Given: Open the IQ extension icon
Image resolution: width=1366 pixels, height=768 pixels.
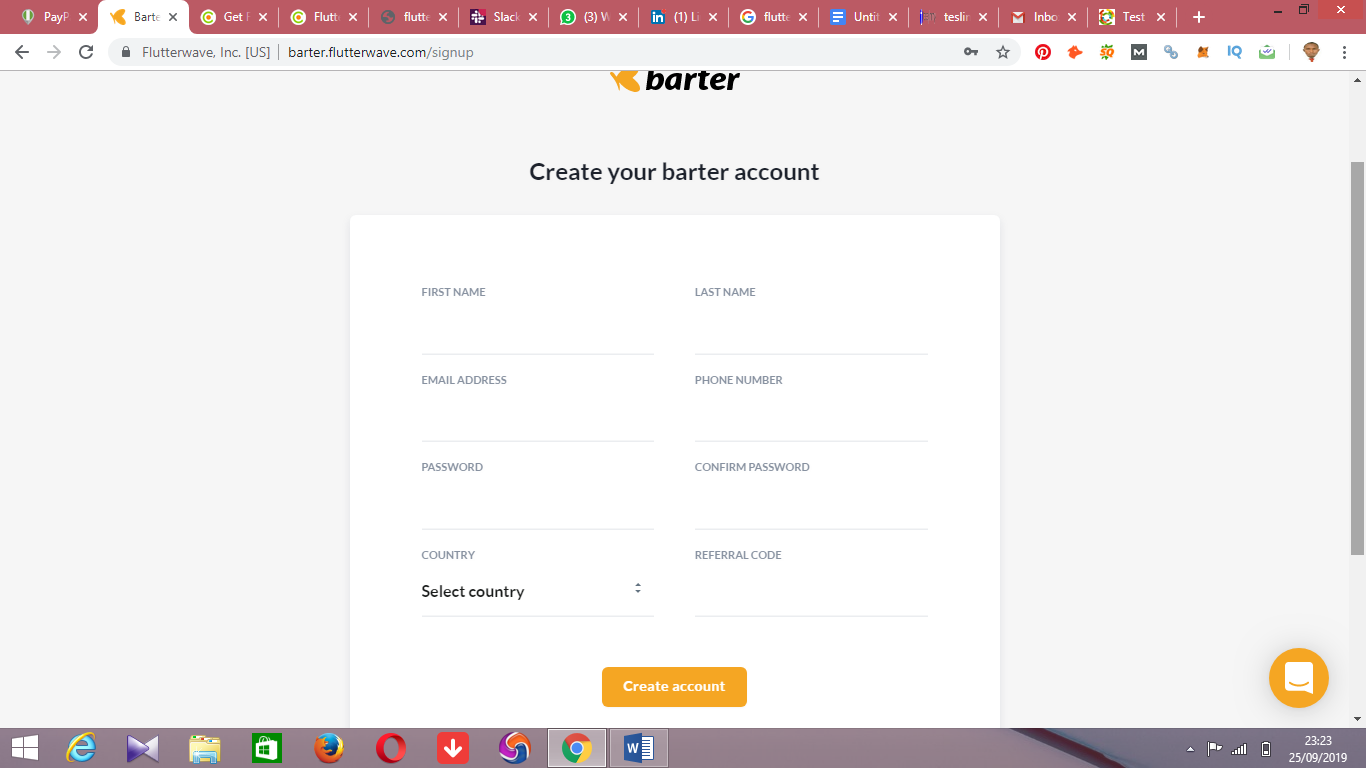Looking at the screenshot, I should coord(1235,52).
